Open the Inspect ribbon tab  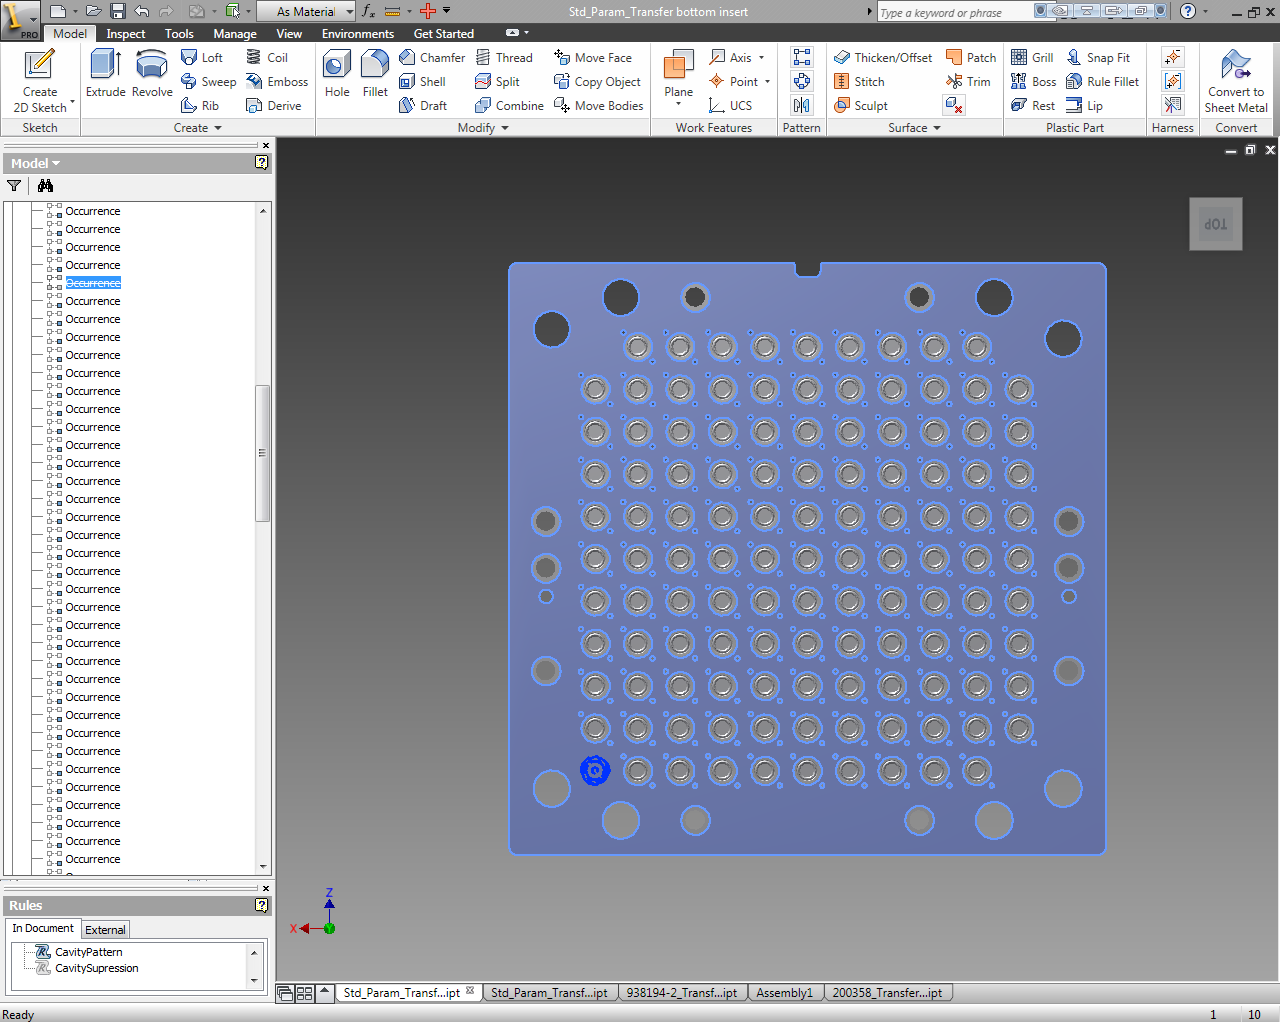pos(126,34)
